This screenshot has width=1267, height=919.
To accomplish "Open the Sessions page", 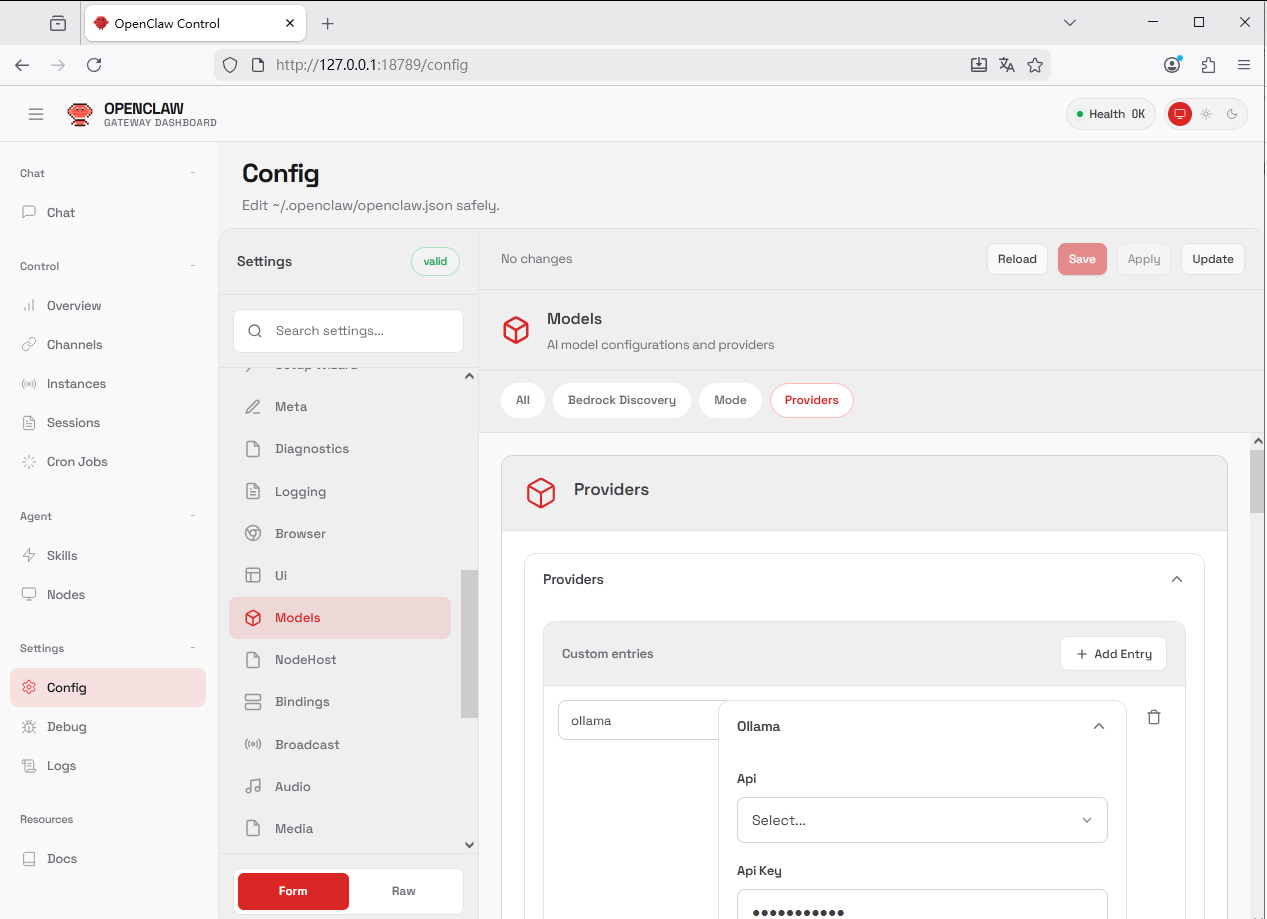I will 108,422.
